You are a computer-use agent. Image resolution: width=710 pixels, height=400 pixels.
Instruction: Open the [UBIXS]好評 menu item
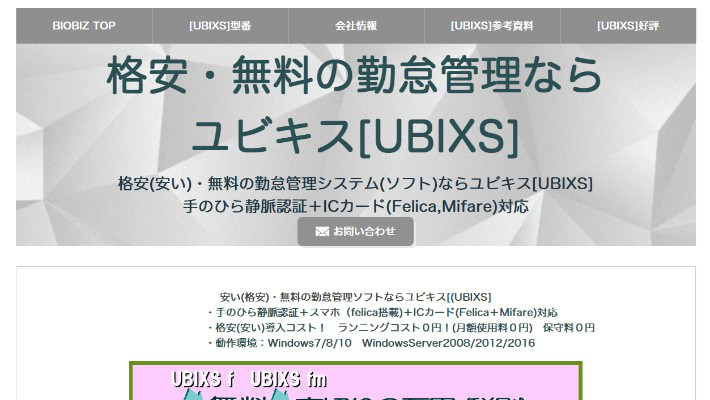click(x=628, y=26)
